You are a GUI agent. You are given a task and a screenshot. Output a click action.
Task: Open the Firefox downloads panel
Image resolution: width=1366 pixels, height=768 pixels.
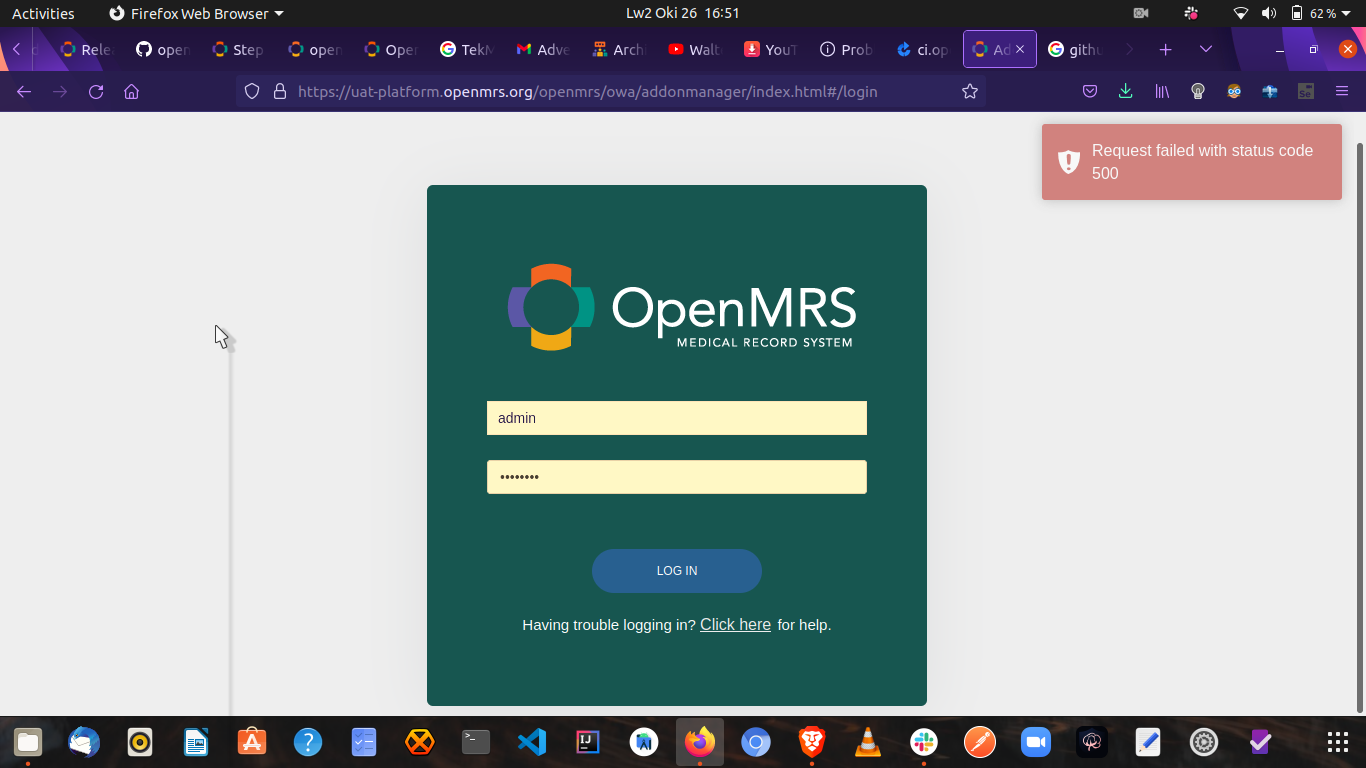tap(1125, 91)
